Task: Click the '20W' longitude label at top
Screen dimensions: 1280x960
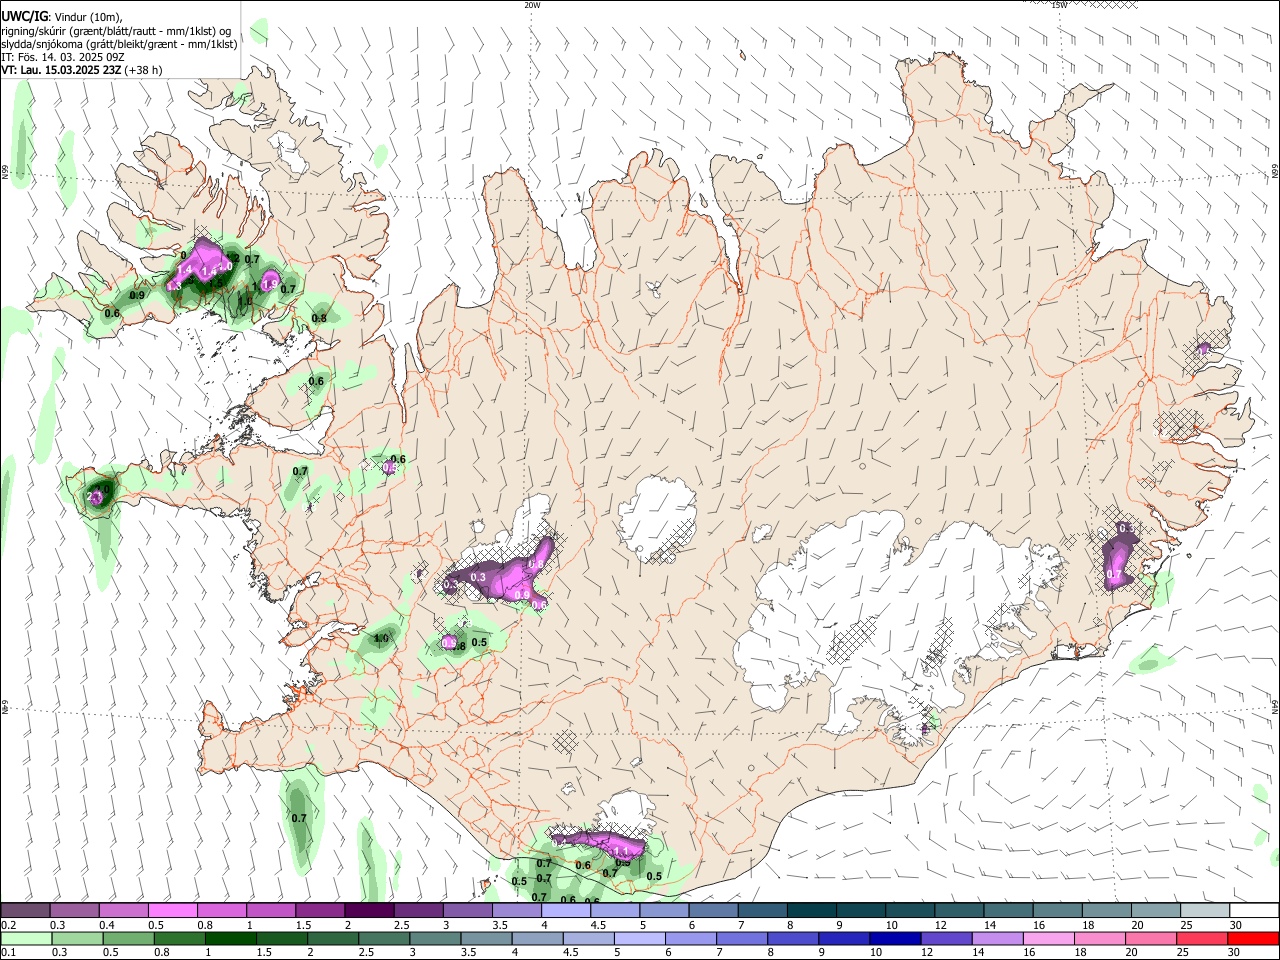Action: [x=532, y=5]
